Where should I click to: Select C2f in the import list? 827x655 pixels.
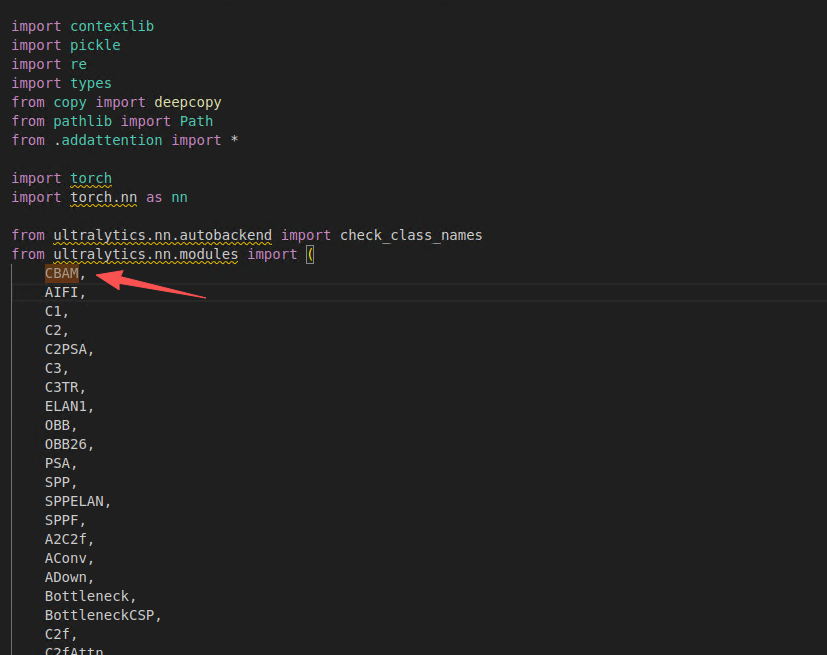pyautogui.click(x=57, y=634)
